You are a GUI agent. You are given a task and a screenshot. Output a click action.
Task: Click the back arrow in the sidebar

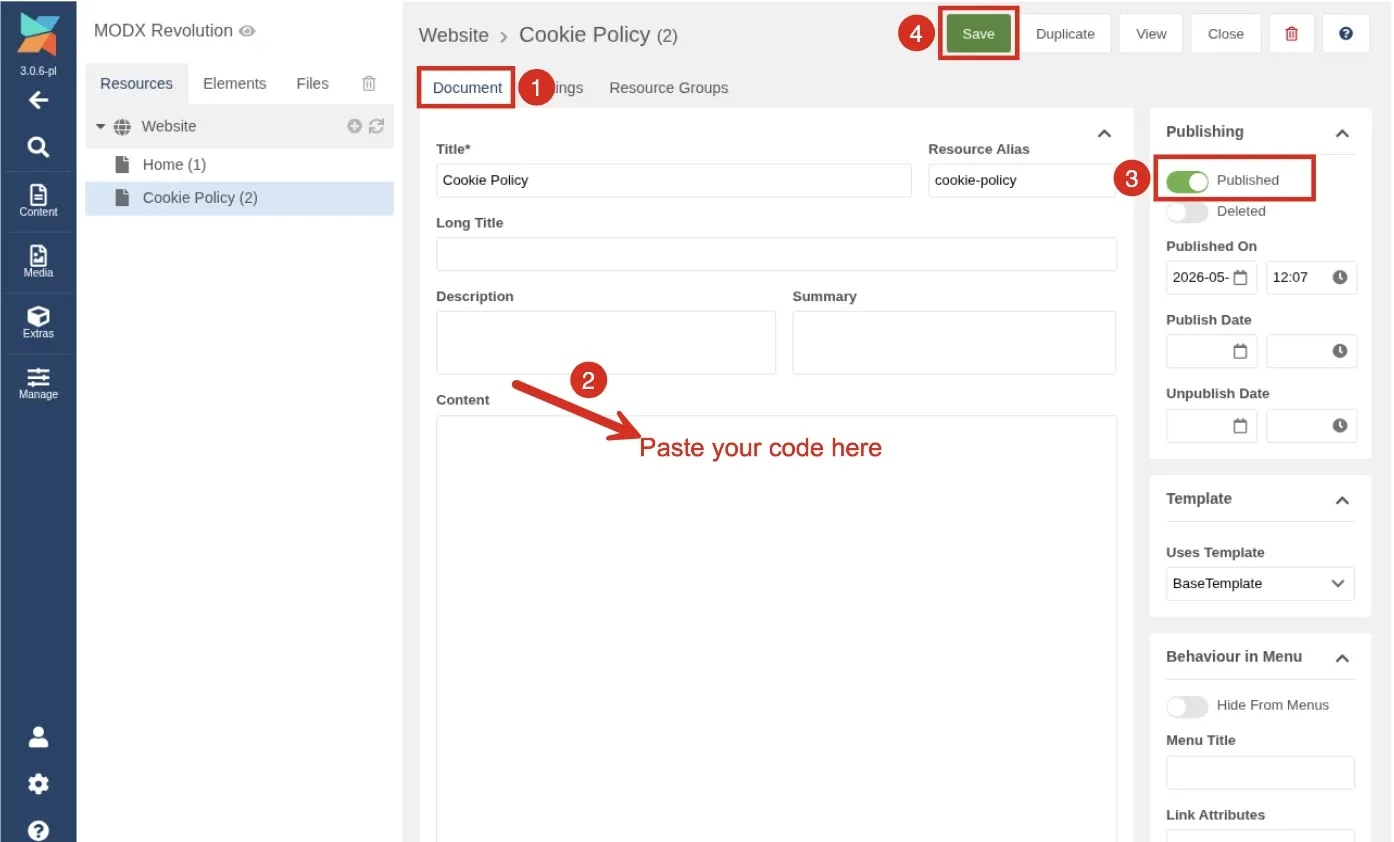click(x=38, y=100)
